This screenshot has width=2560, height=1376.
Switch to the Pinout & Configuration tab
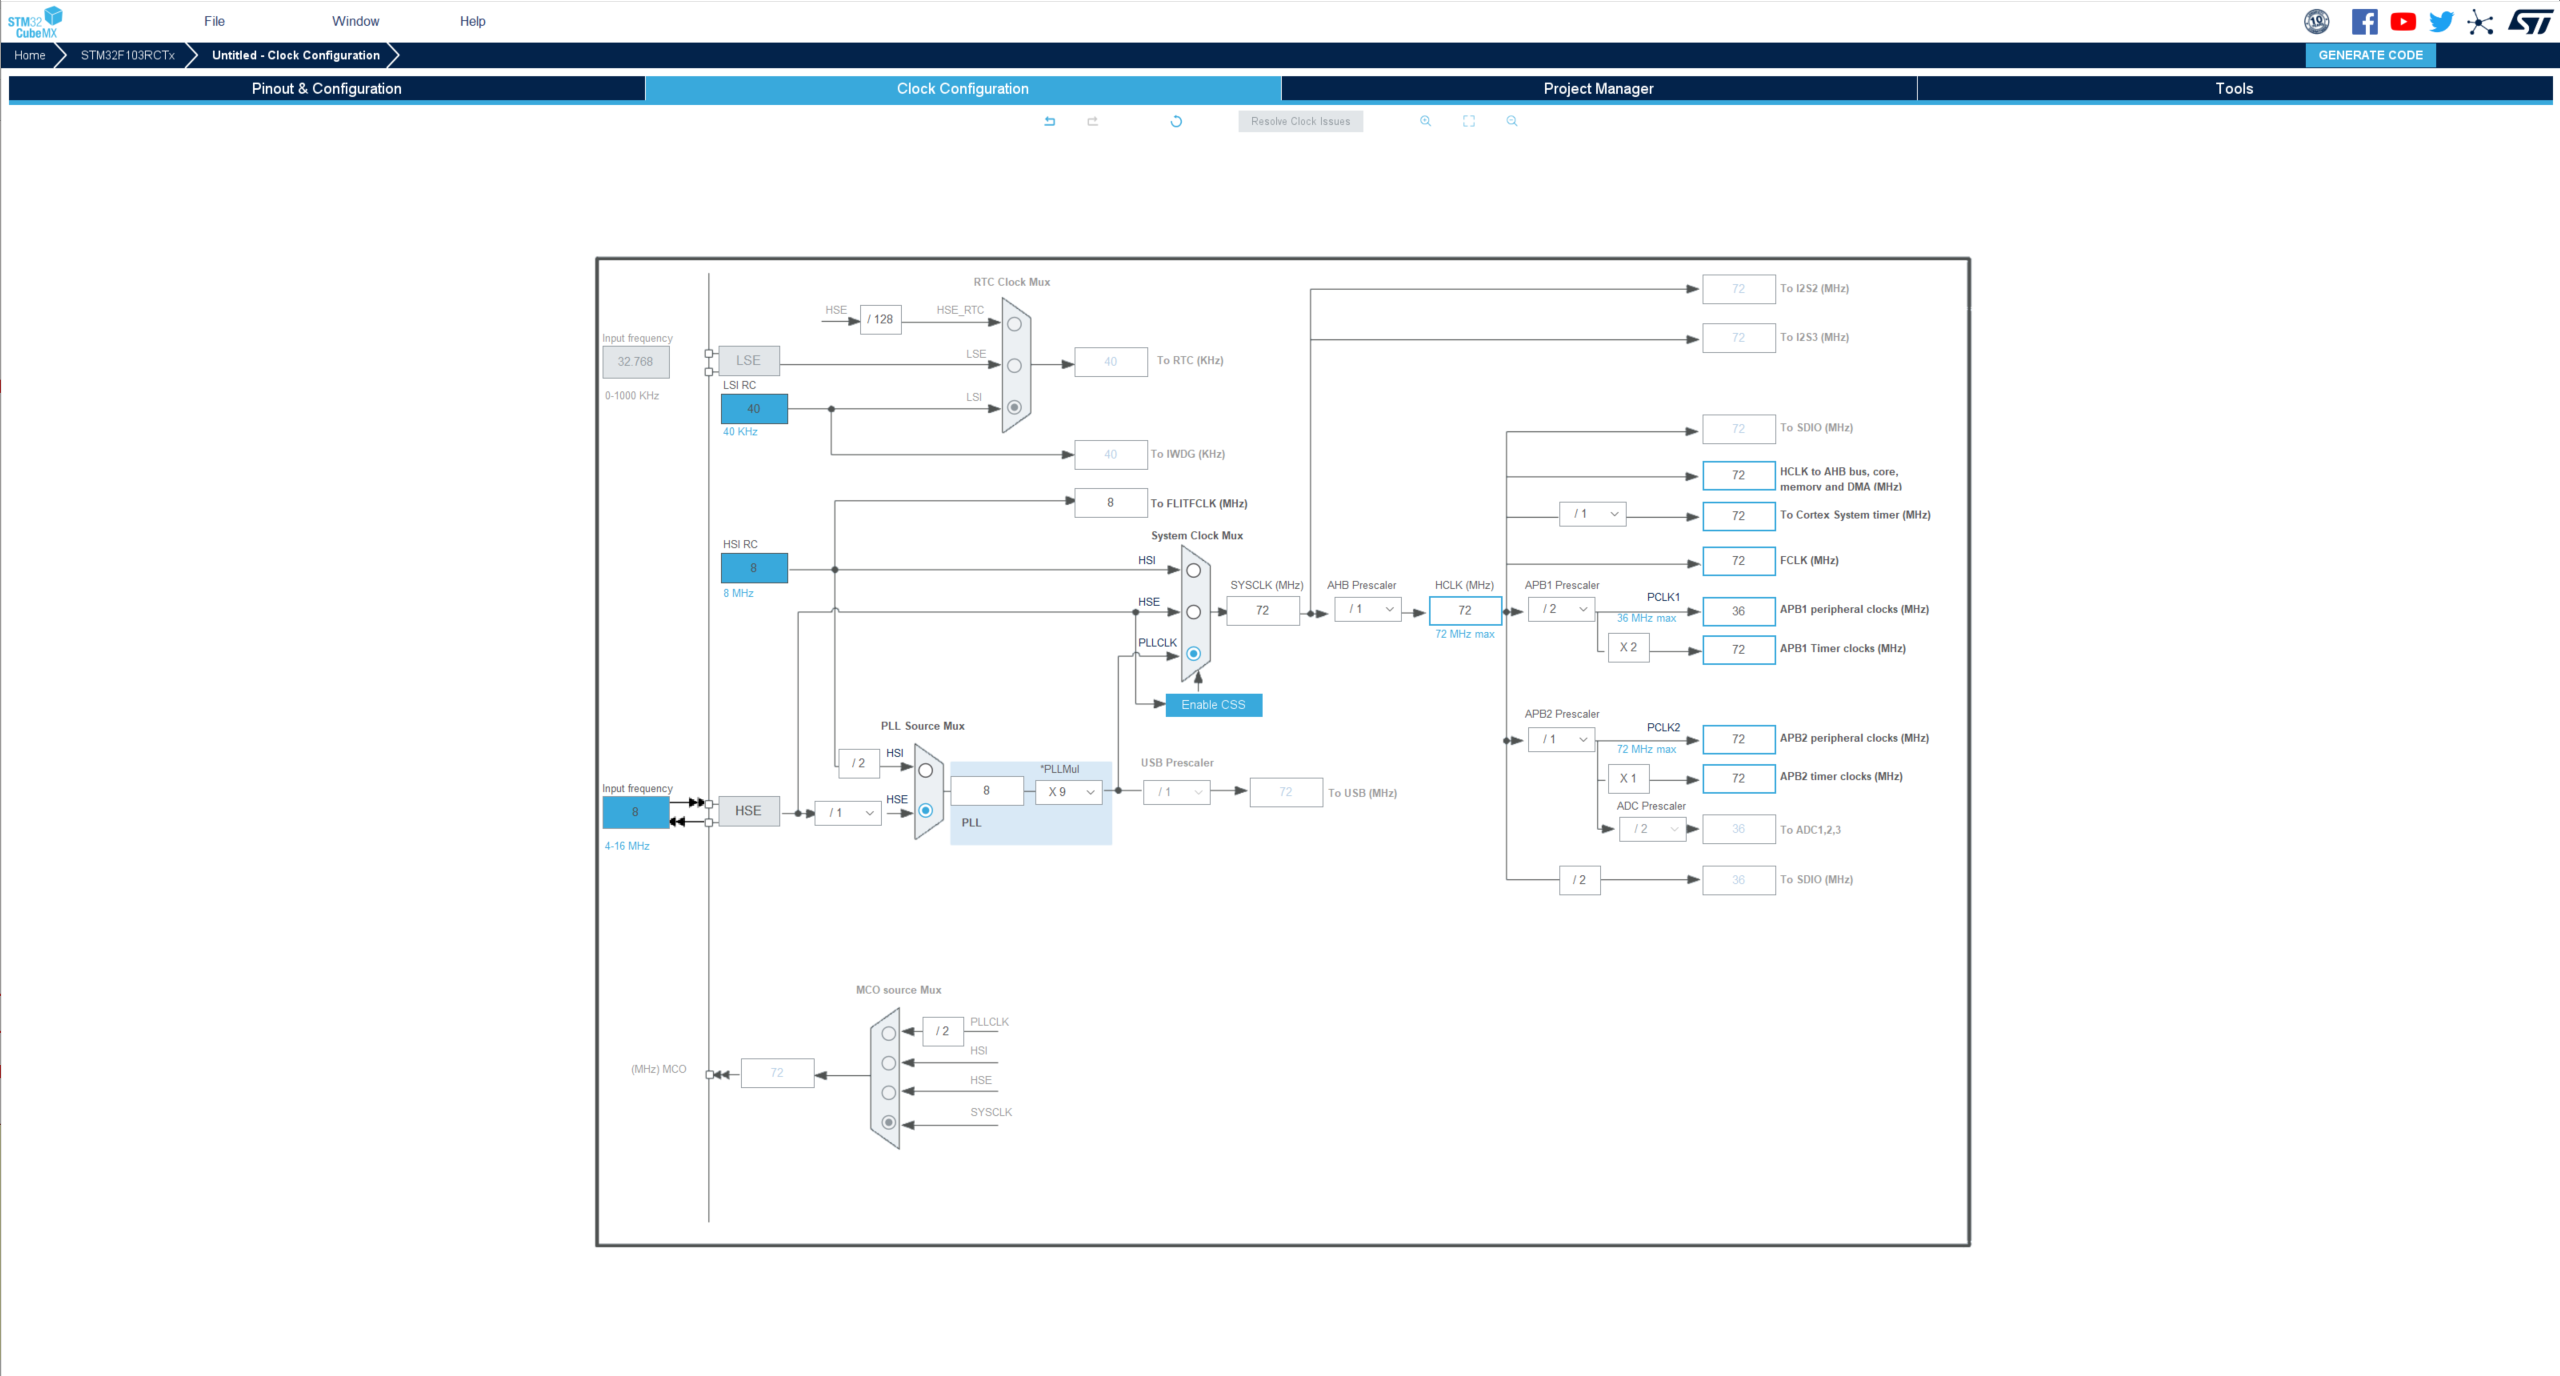point(326,88)
